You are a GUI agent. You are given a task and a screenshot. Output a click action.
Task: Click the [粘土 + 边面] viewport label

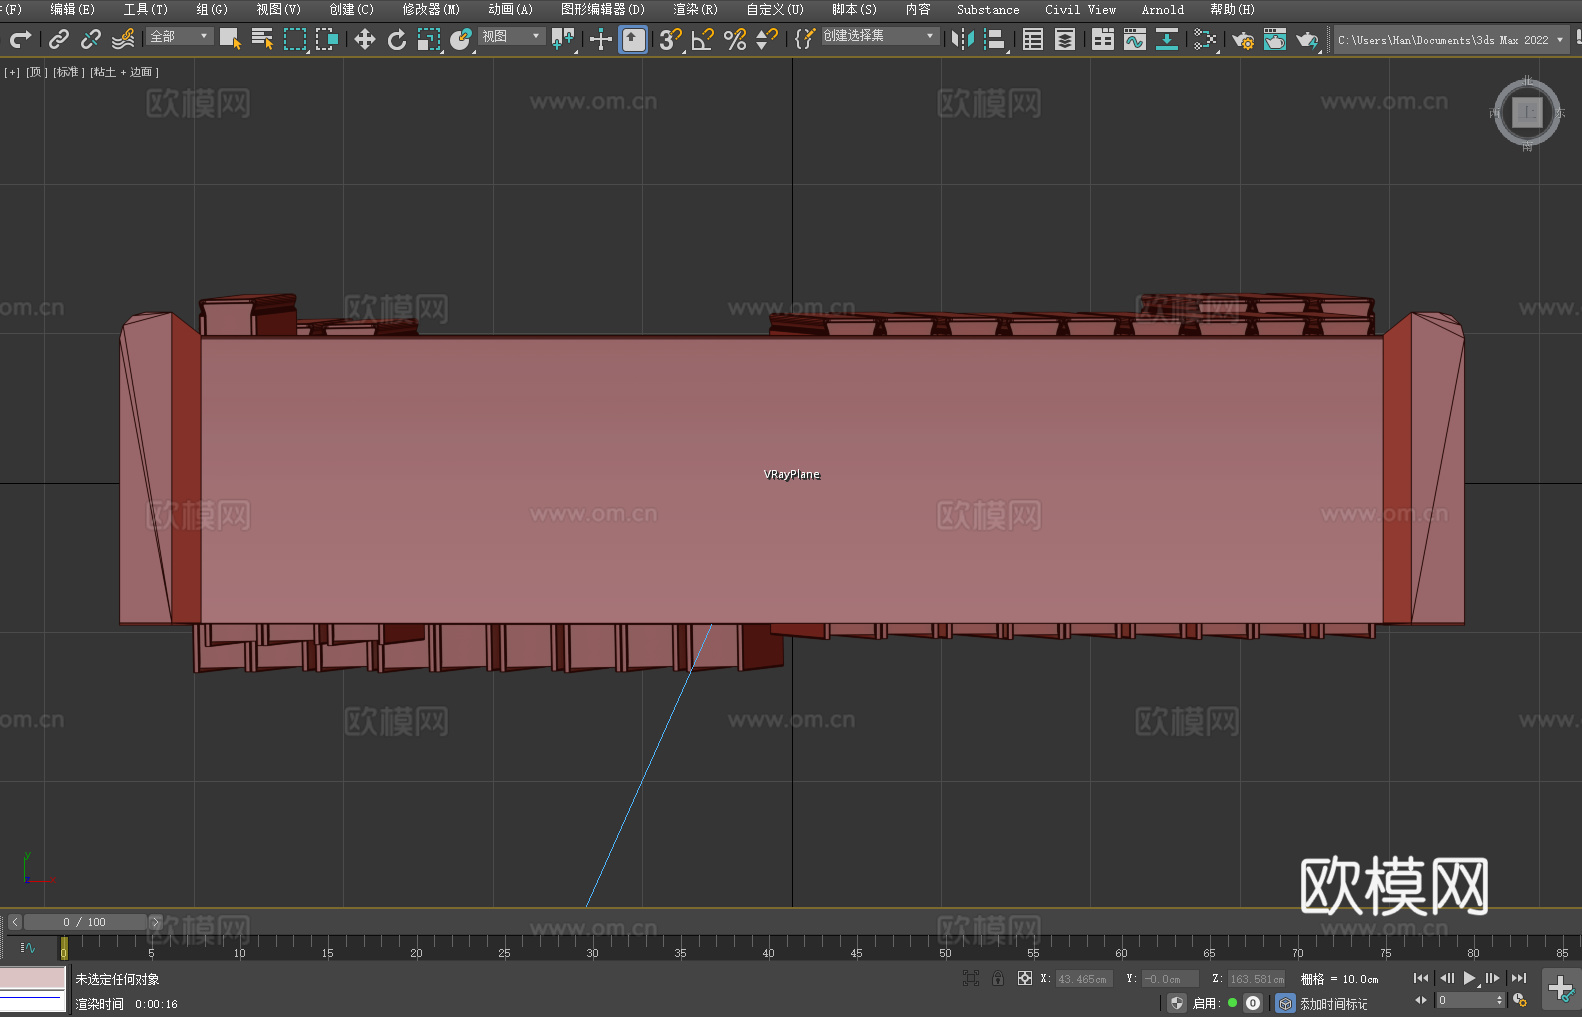(124, 72)
